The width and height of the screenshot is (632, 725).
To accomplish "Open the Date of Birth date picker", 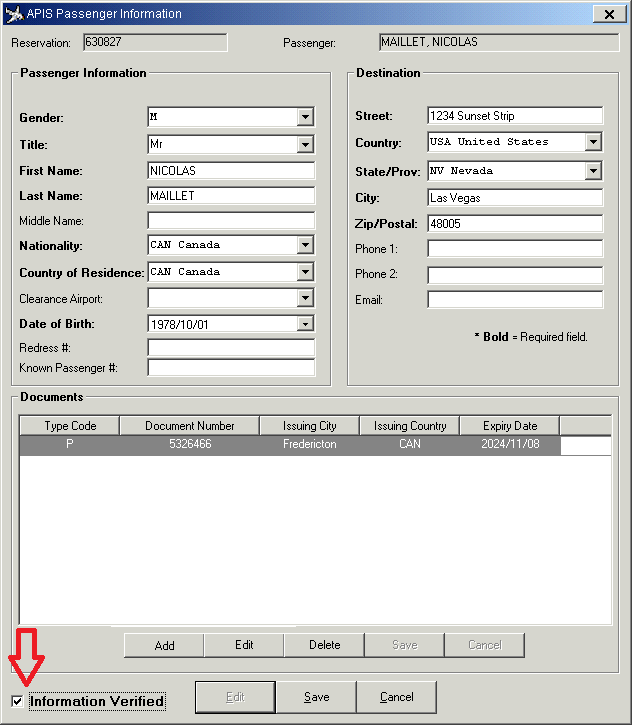I will click(305, 324).
